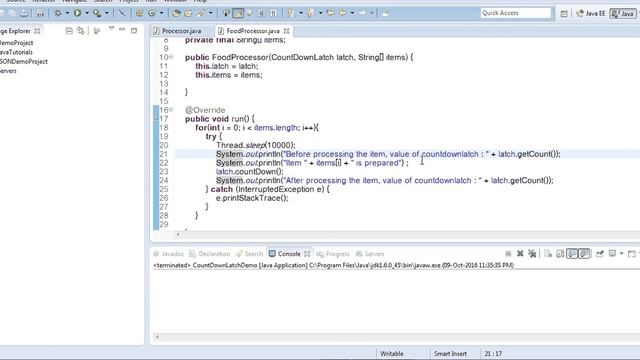
Task: Select the JavaTutorials project in Package Explorer
Action: [16, 52]
